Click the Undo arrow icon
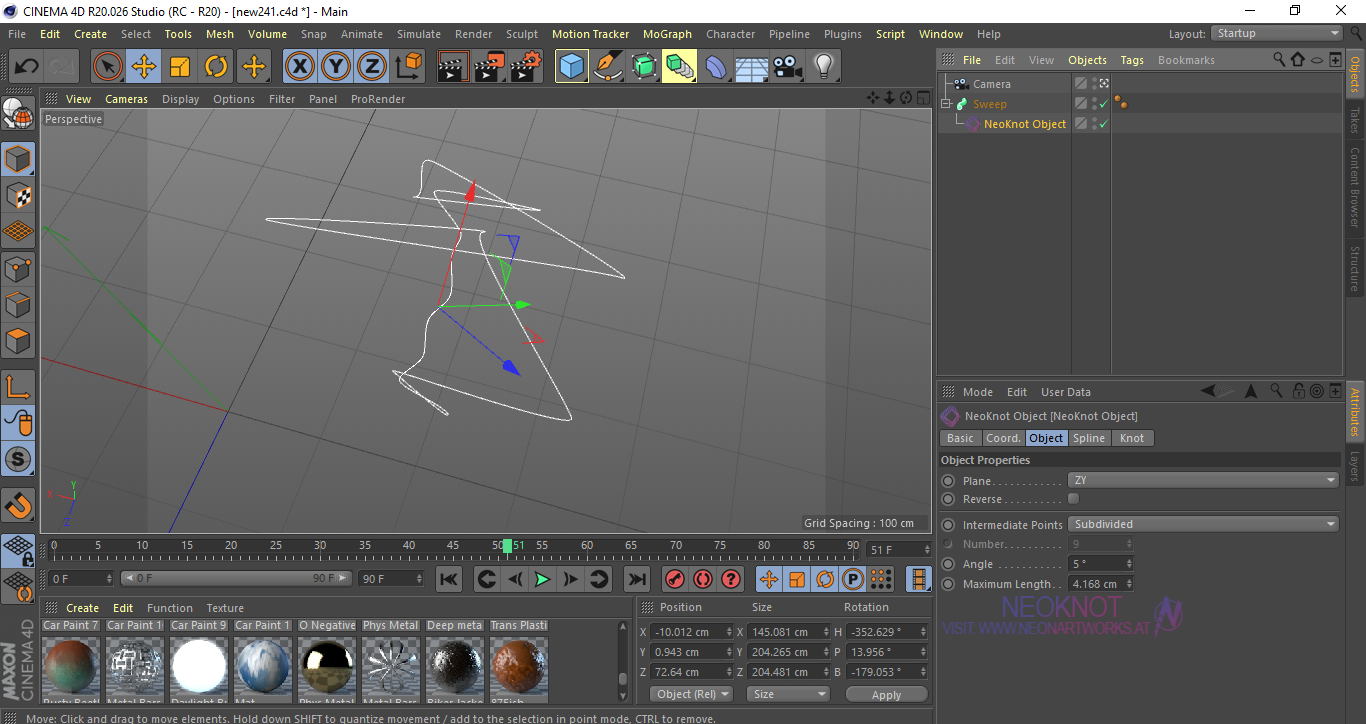The width and height of the screenshot is (1366, 724). pyautogui.click(x=26, y=67)
